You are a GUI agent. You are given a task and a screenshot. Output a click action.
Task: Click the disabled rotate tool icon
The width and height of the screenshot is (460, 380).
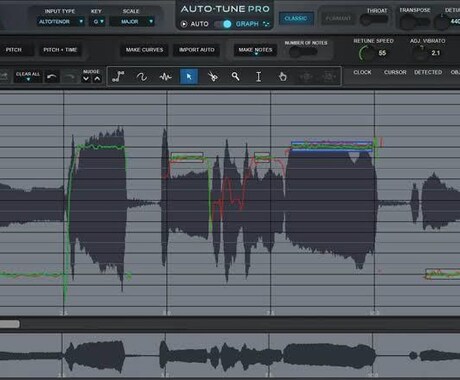[306, 77]
